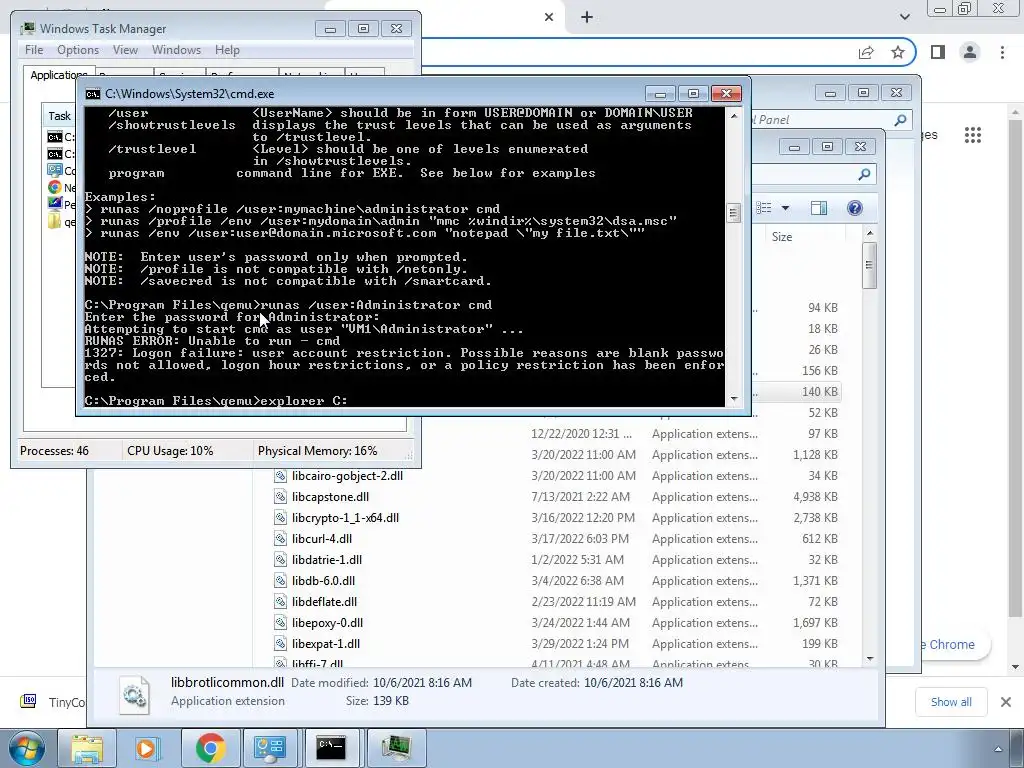
Task: Select the libdatrie-1.dll file
Action: point(327,560)
